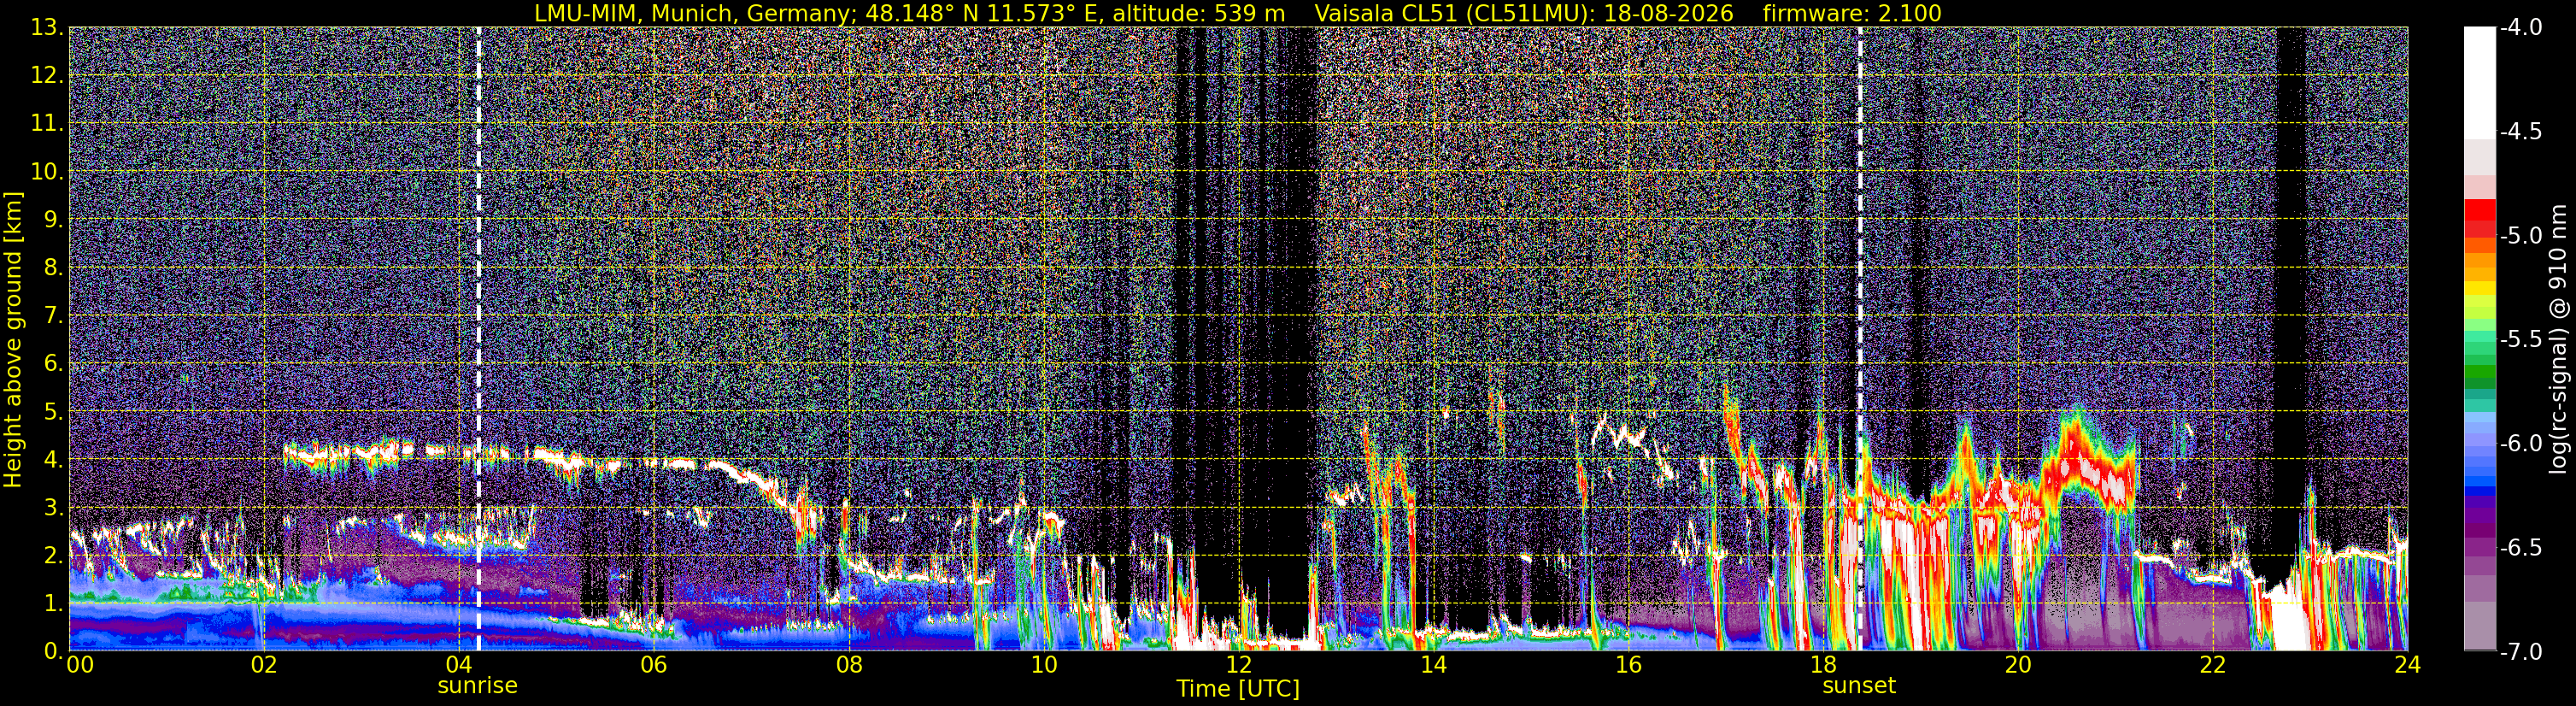Click the '11.' height tick label
Screen dimensions: 2576x706
pos(48,123)
